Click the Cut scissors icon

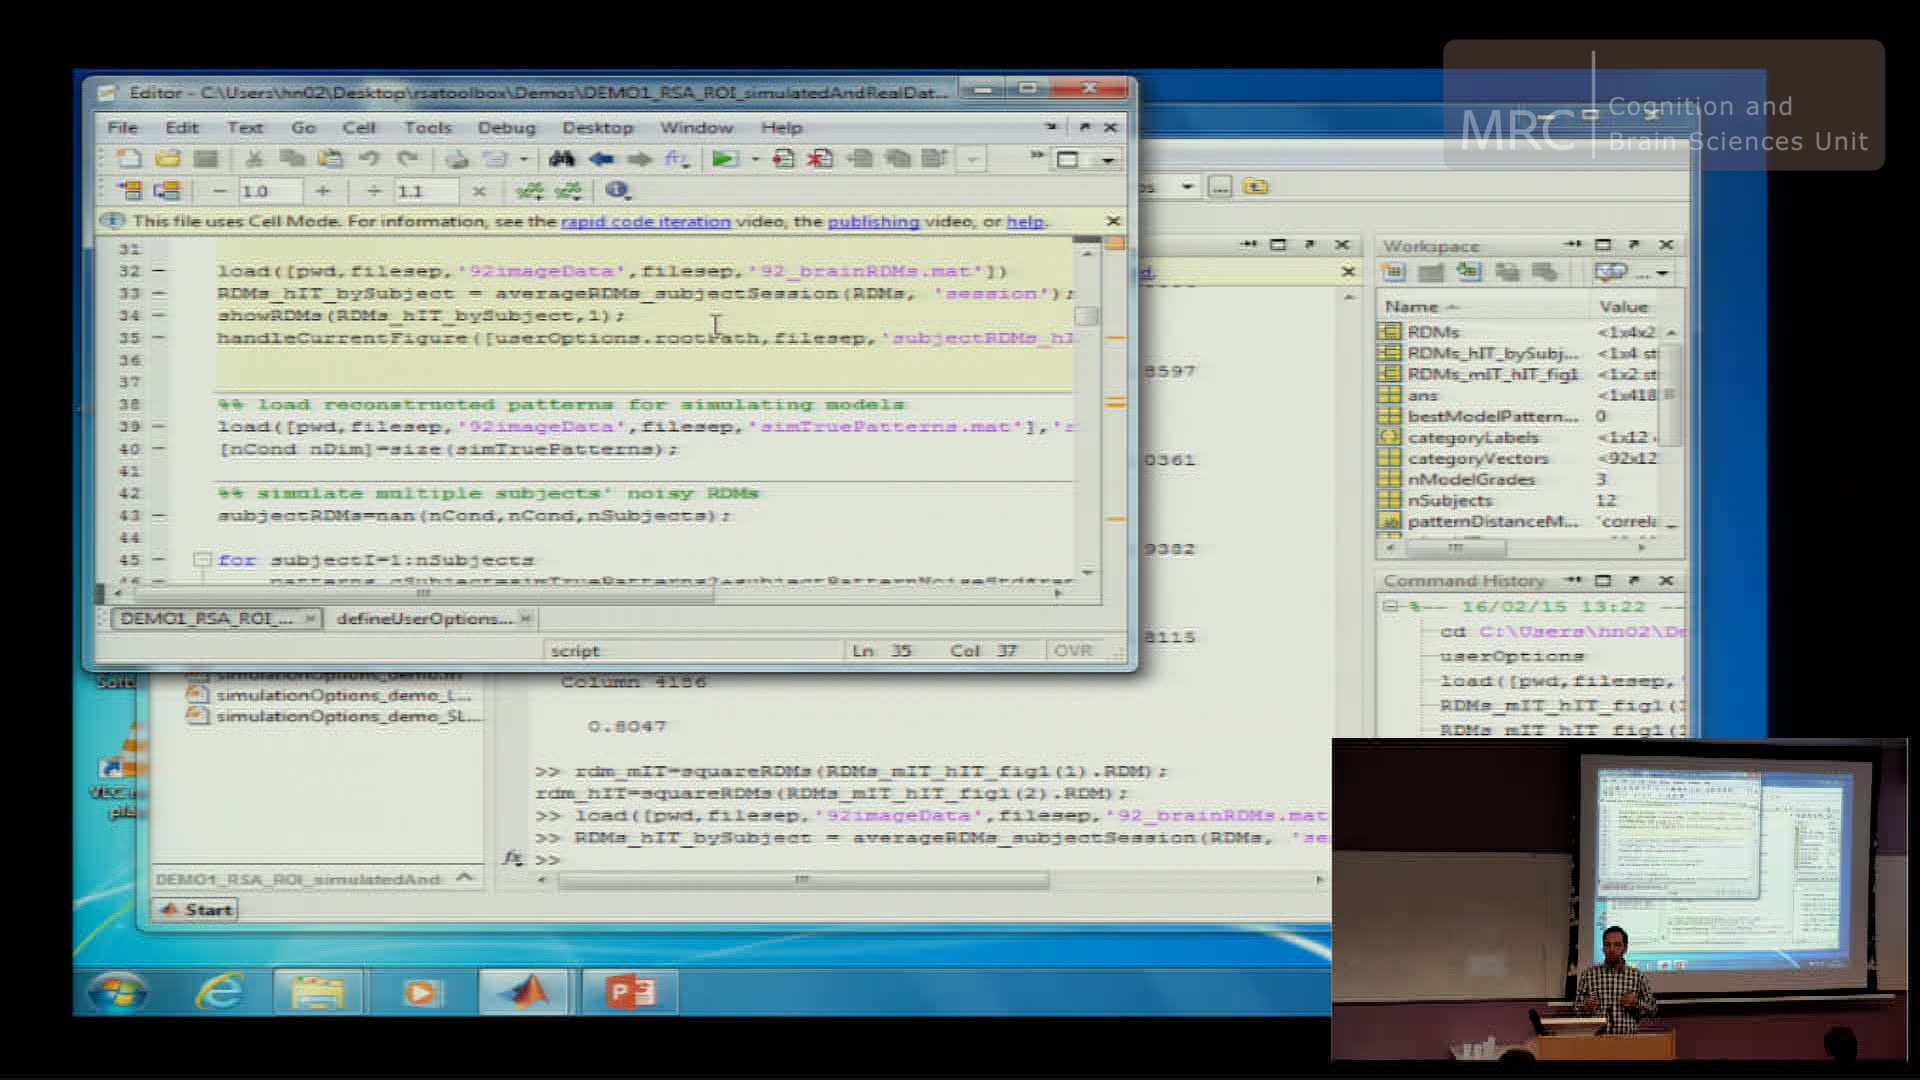[x=254, y=159]
